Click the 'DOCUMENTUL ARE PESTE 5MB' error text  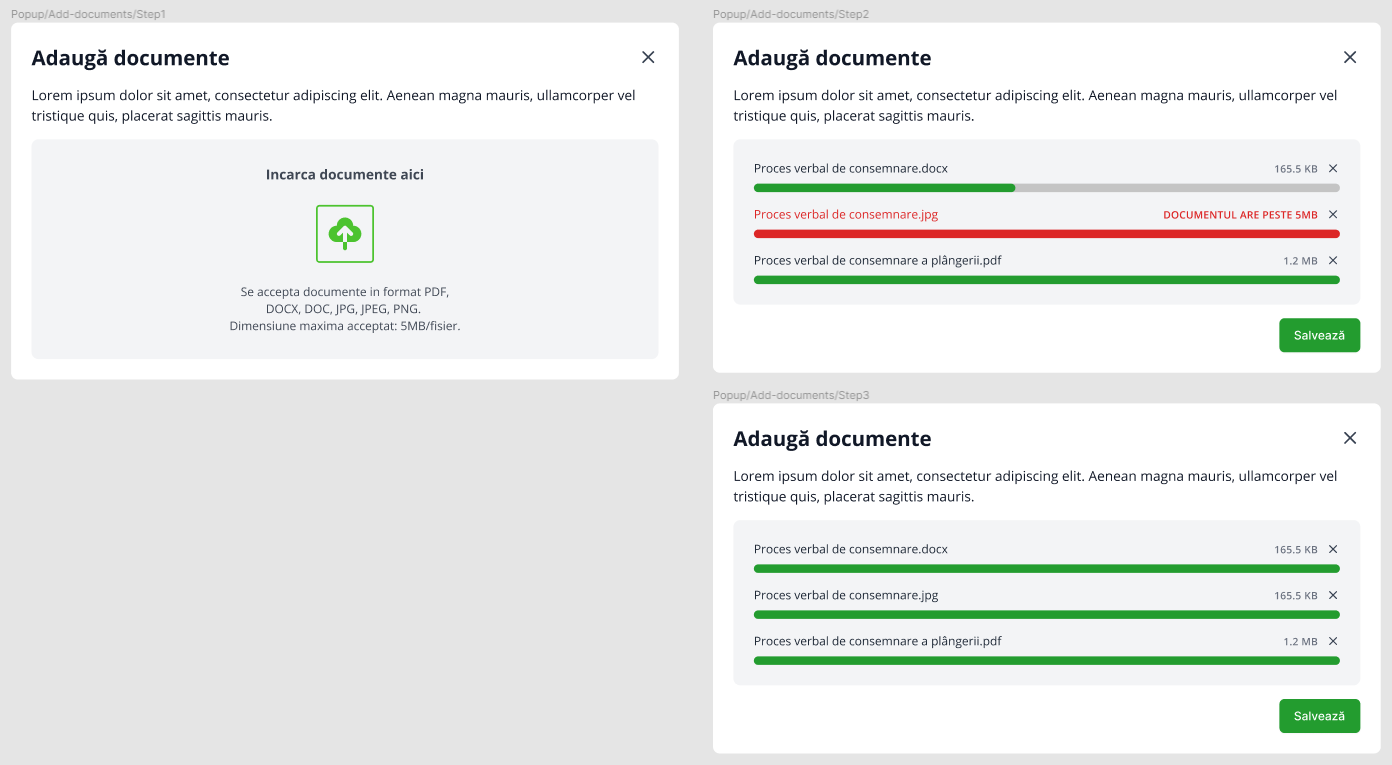click(1240, 215)
